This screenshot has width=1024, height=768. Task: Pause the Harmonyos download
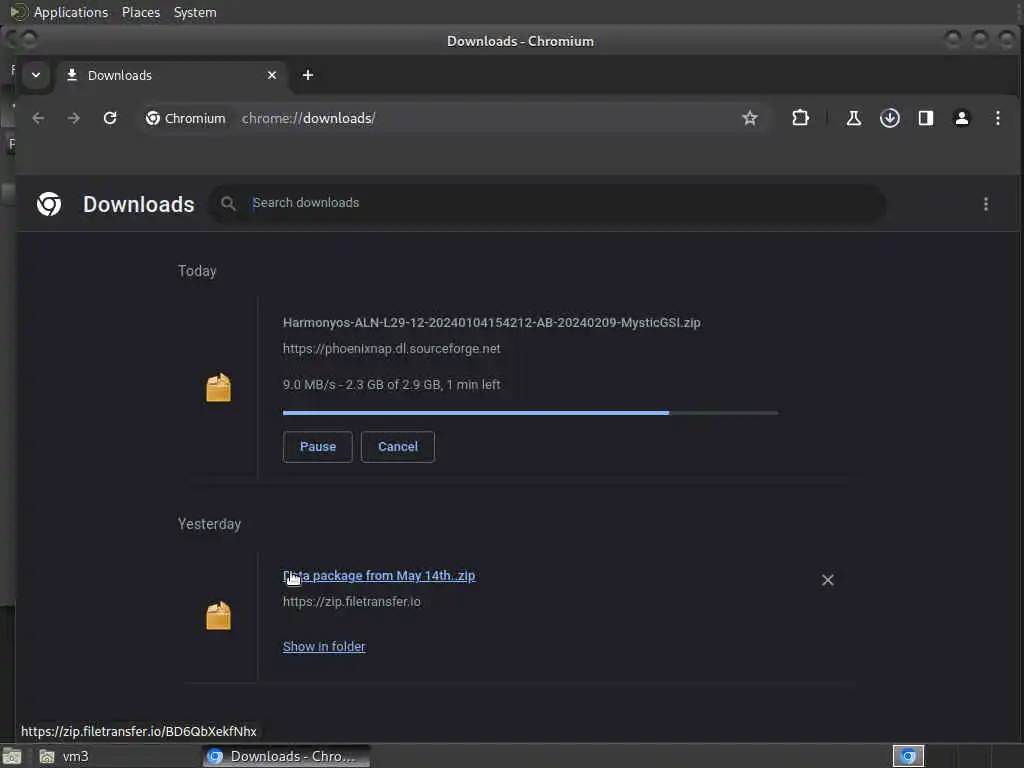click(x=317, y=447)
